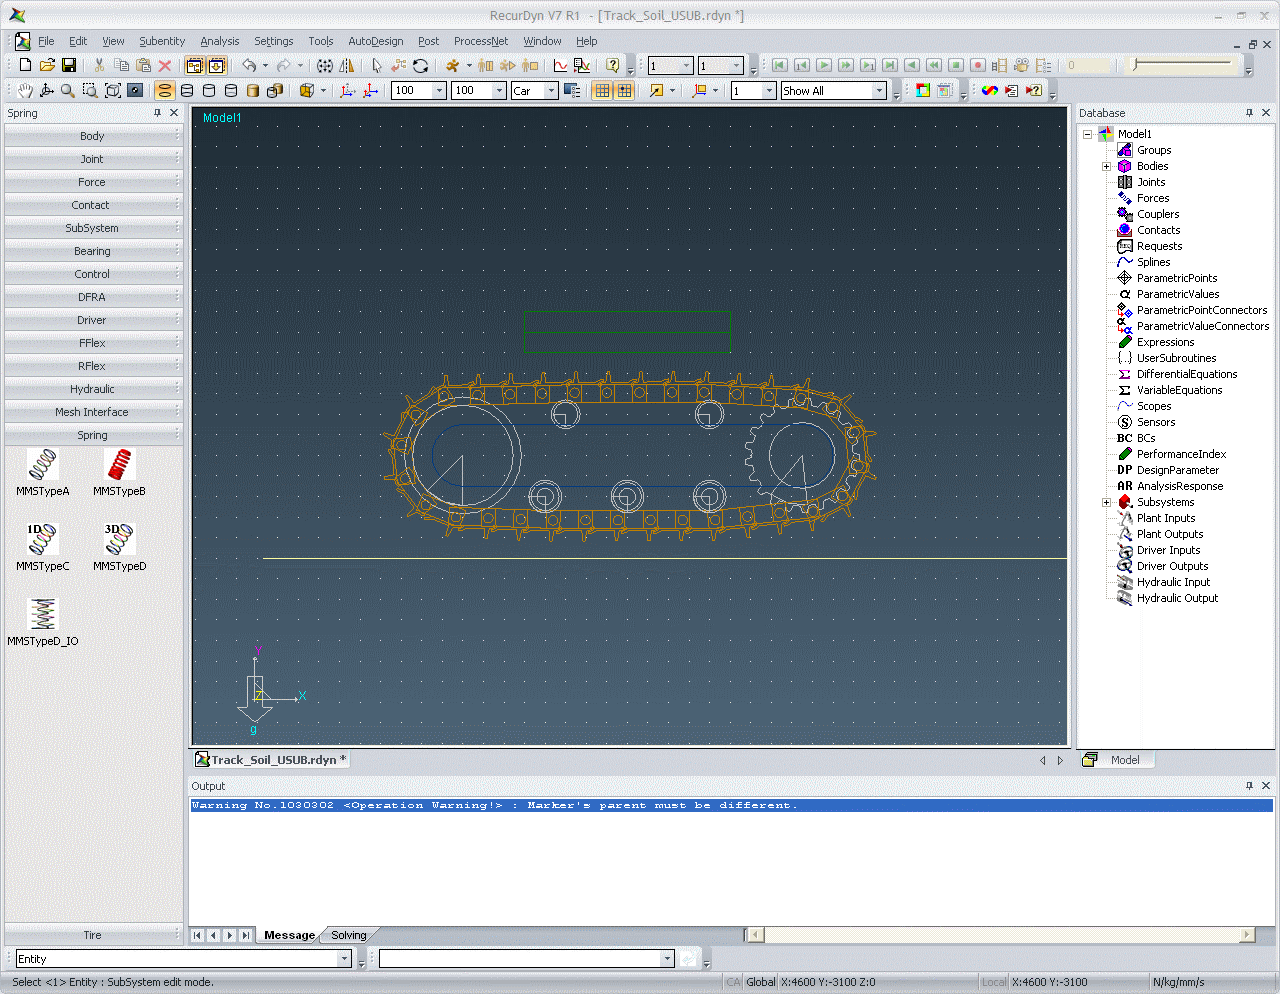The image size is (1280, 994).
Task: Switch to the Solving output tab
Action: point(348,936)
